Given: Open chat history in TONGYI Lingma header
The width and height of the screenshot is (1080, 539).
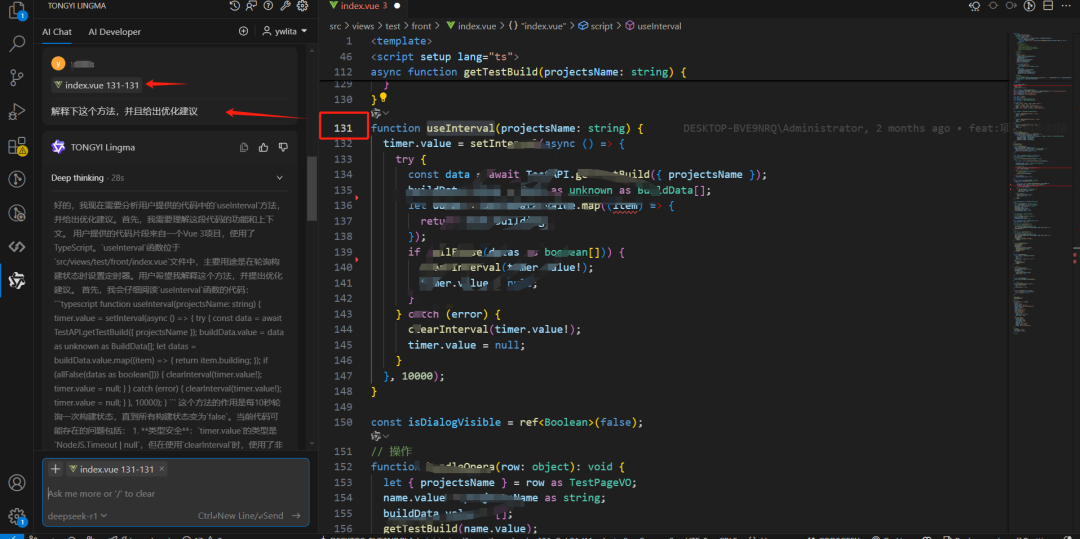Looking at the screenshot, I should [235, 6].
